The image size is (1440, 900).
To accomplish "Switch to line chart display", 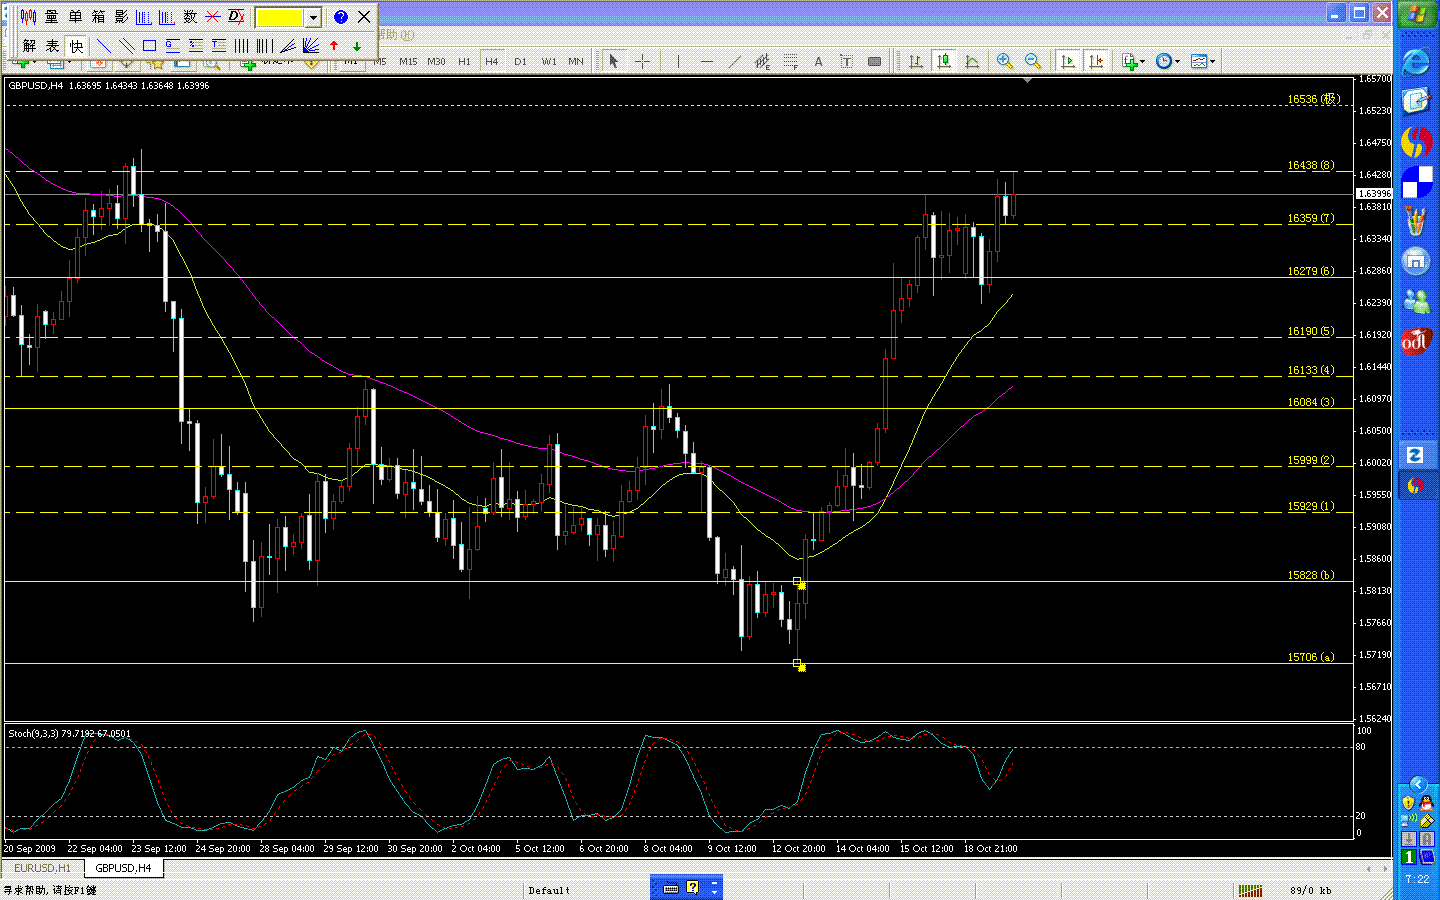I will pos(971,62).
